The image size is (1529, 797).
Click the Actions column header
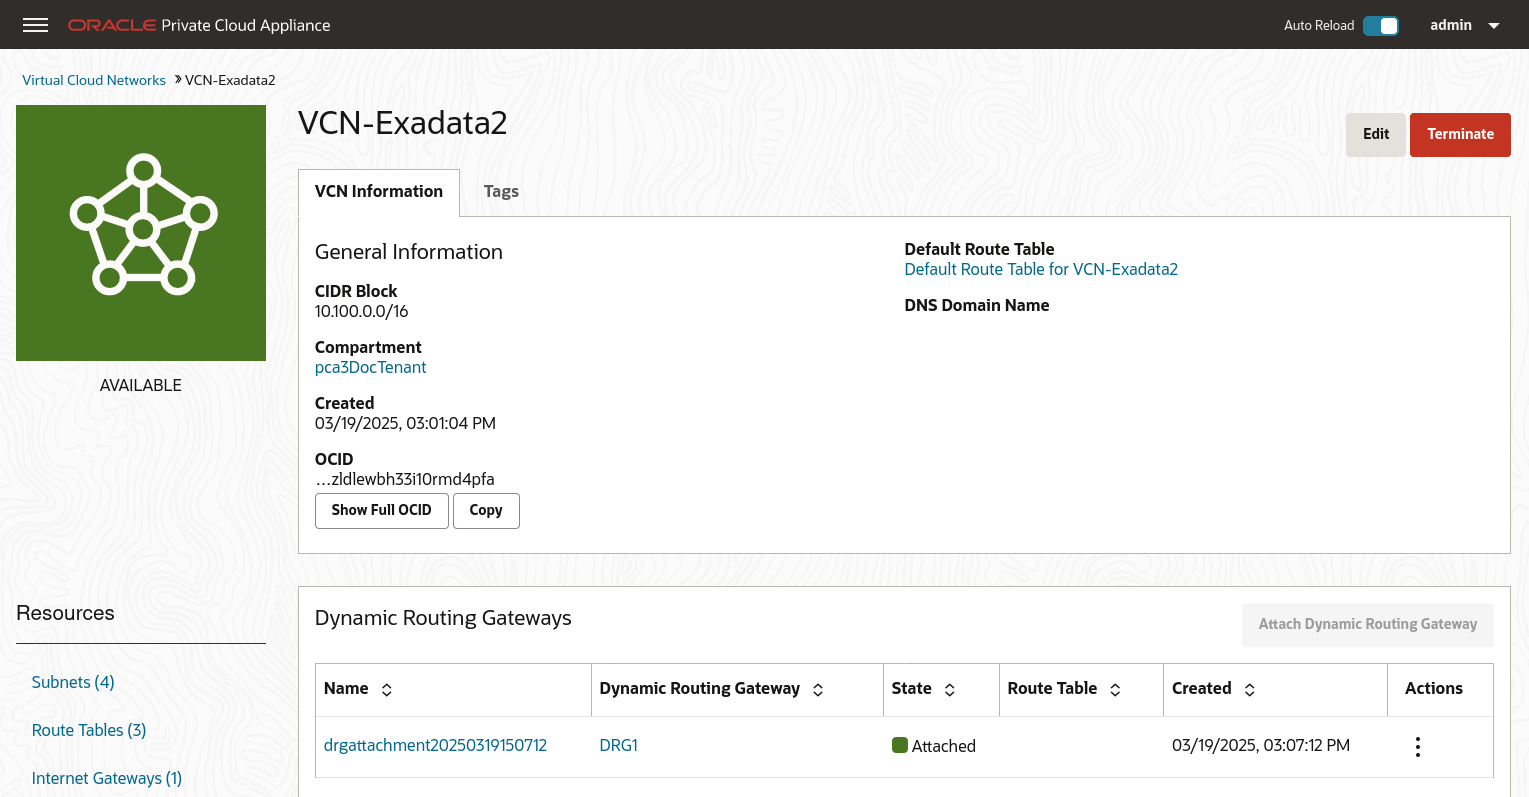[x=1434, y=688]
